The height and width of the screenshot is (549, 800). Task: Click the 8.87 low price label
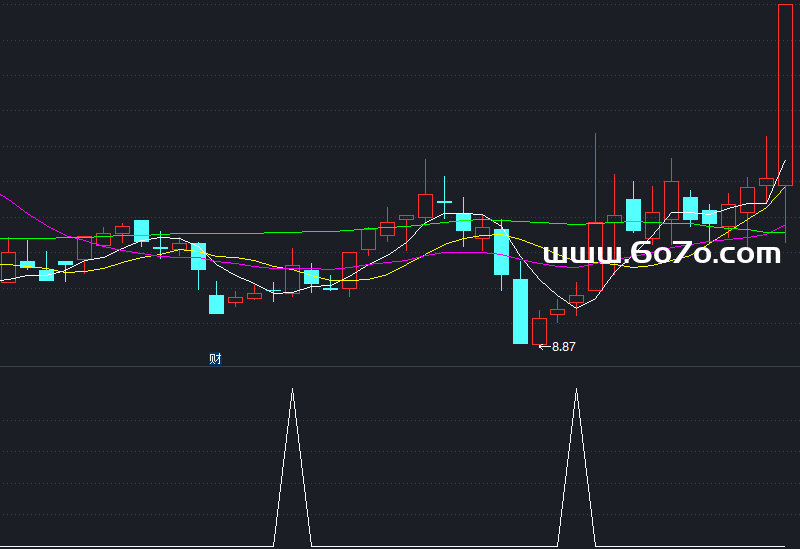point(564,347)
